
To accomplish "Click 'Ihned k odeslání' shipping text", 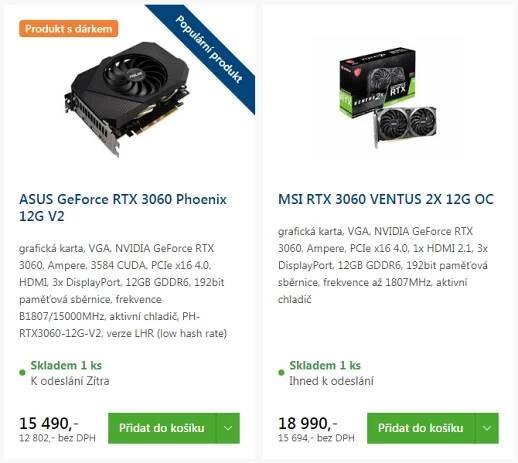I will (331, 381).
